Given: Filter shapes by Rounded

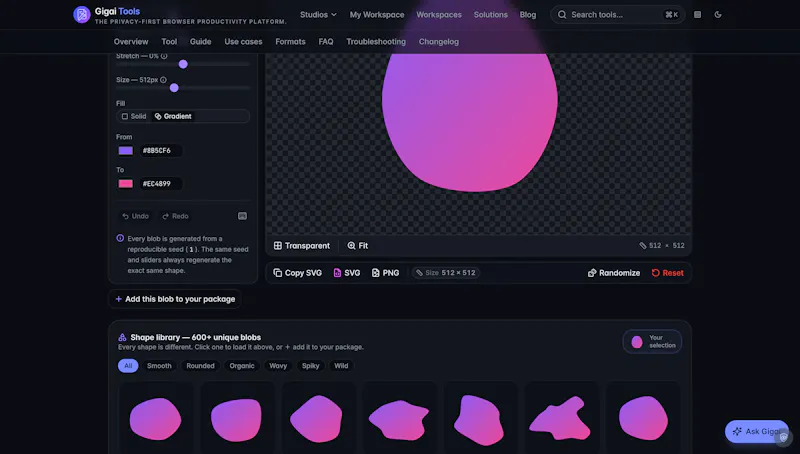Looking at the screenshot, I should pyautogui.click(x=201, y=366).
